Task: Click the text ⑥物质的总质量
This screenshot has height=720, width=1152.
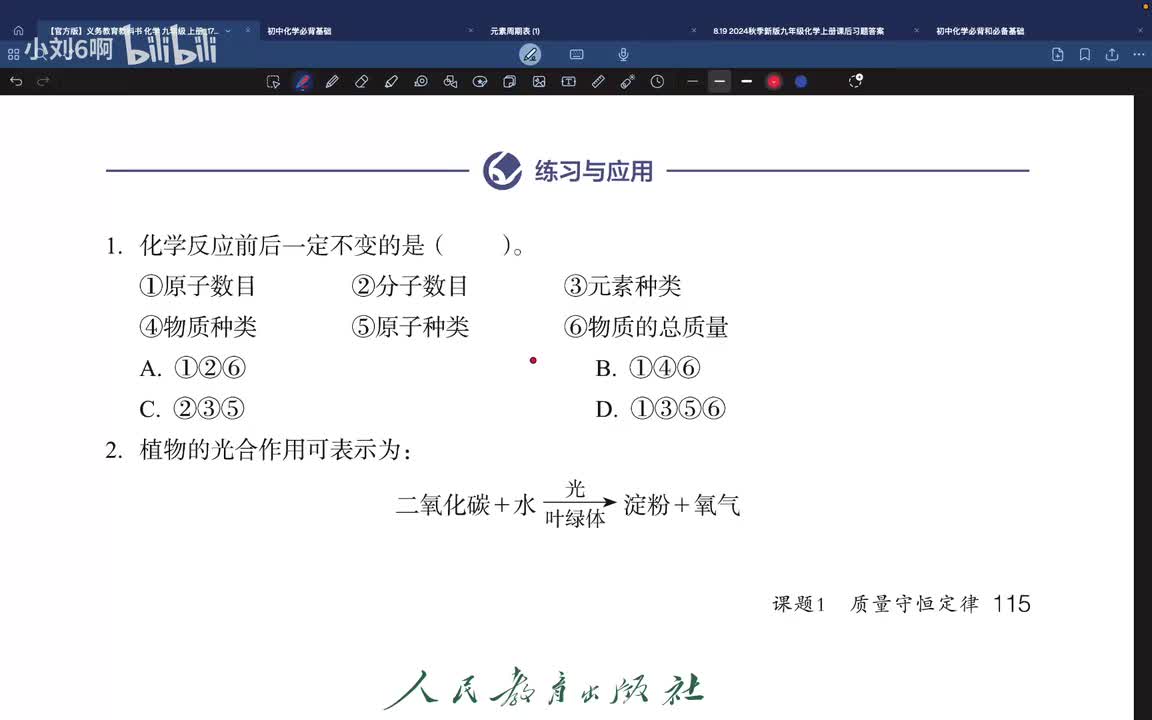Action: (x=646, y=327)
